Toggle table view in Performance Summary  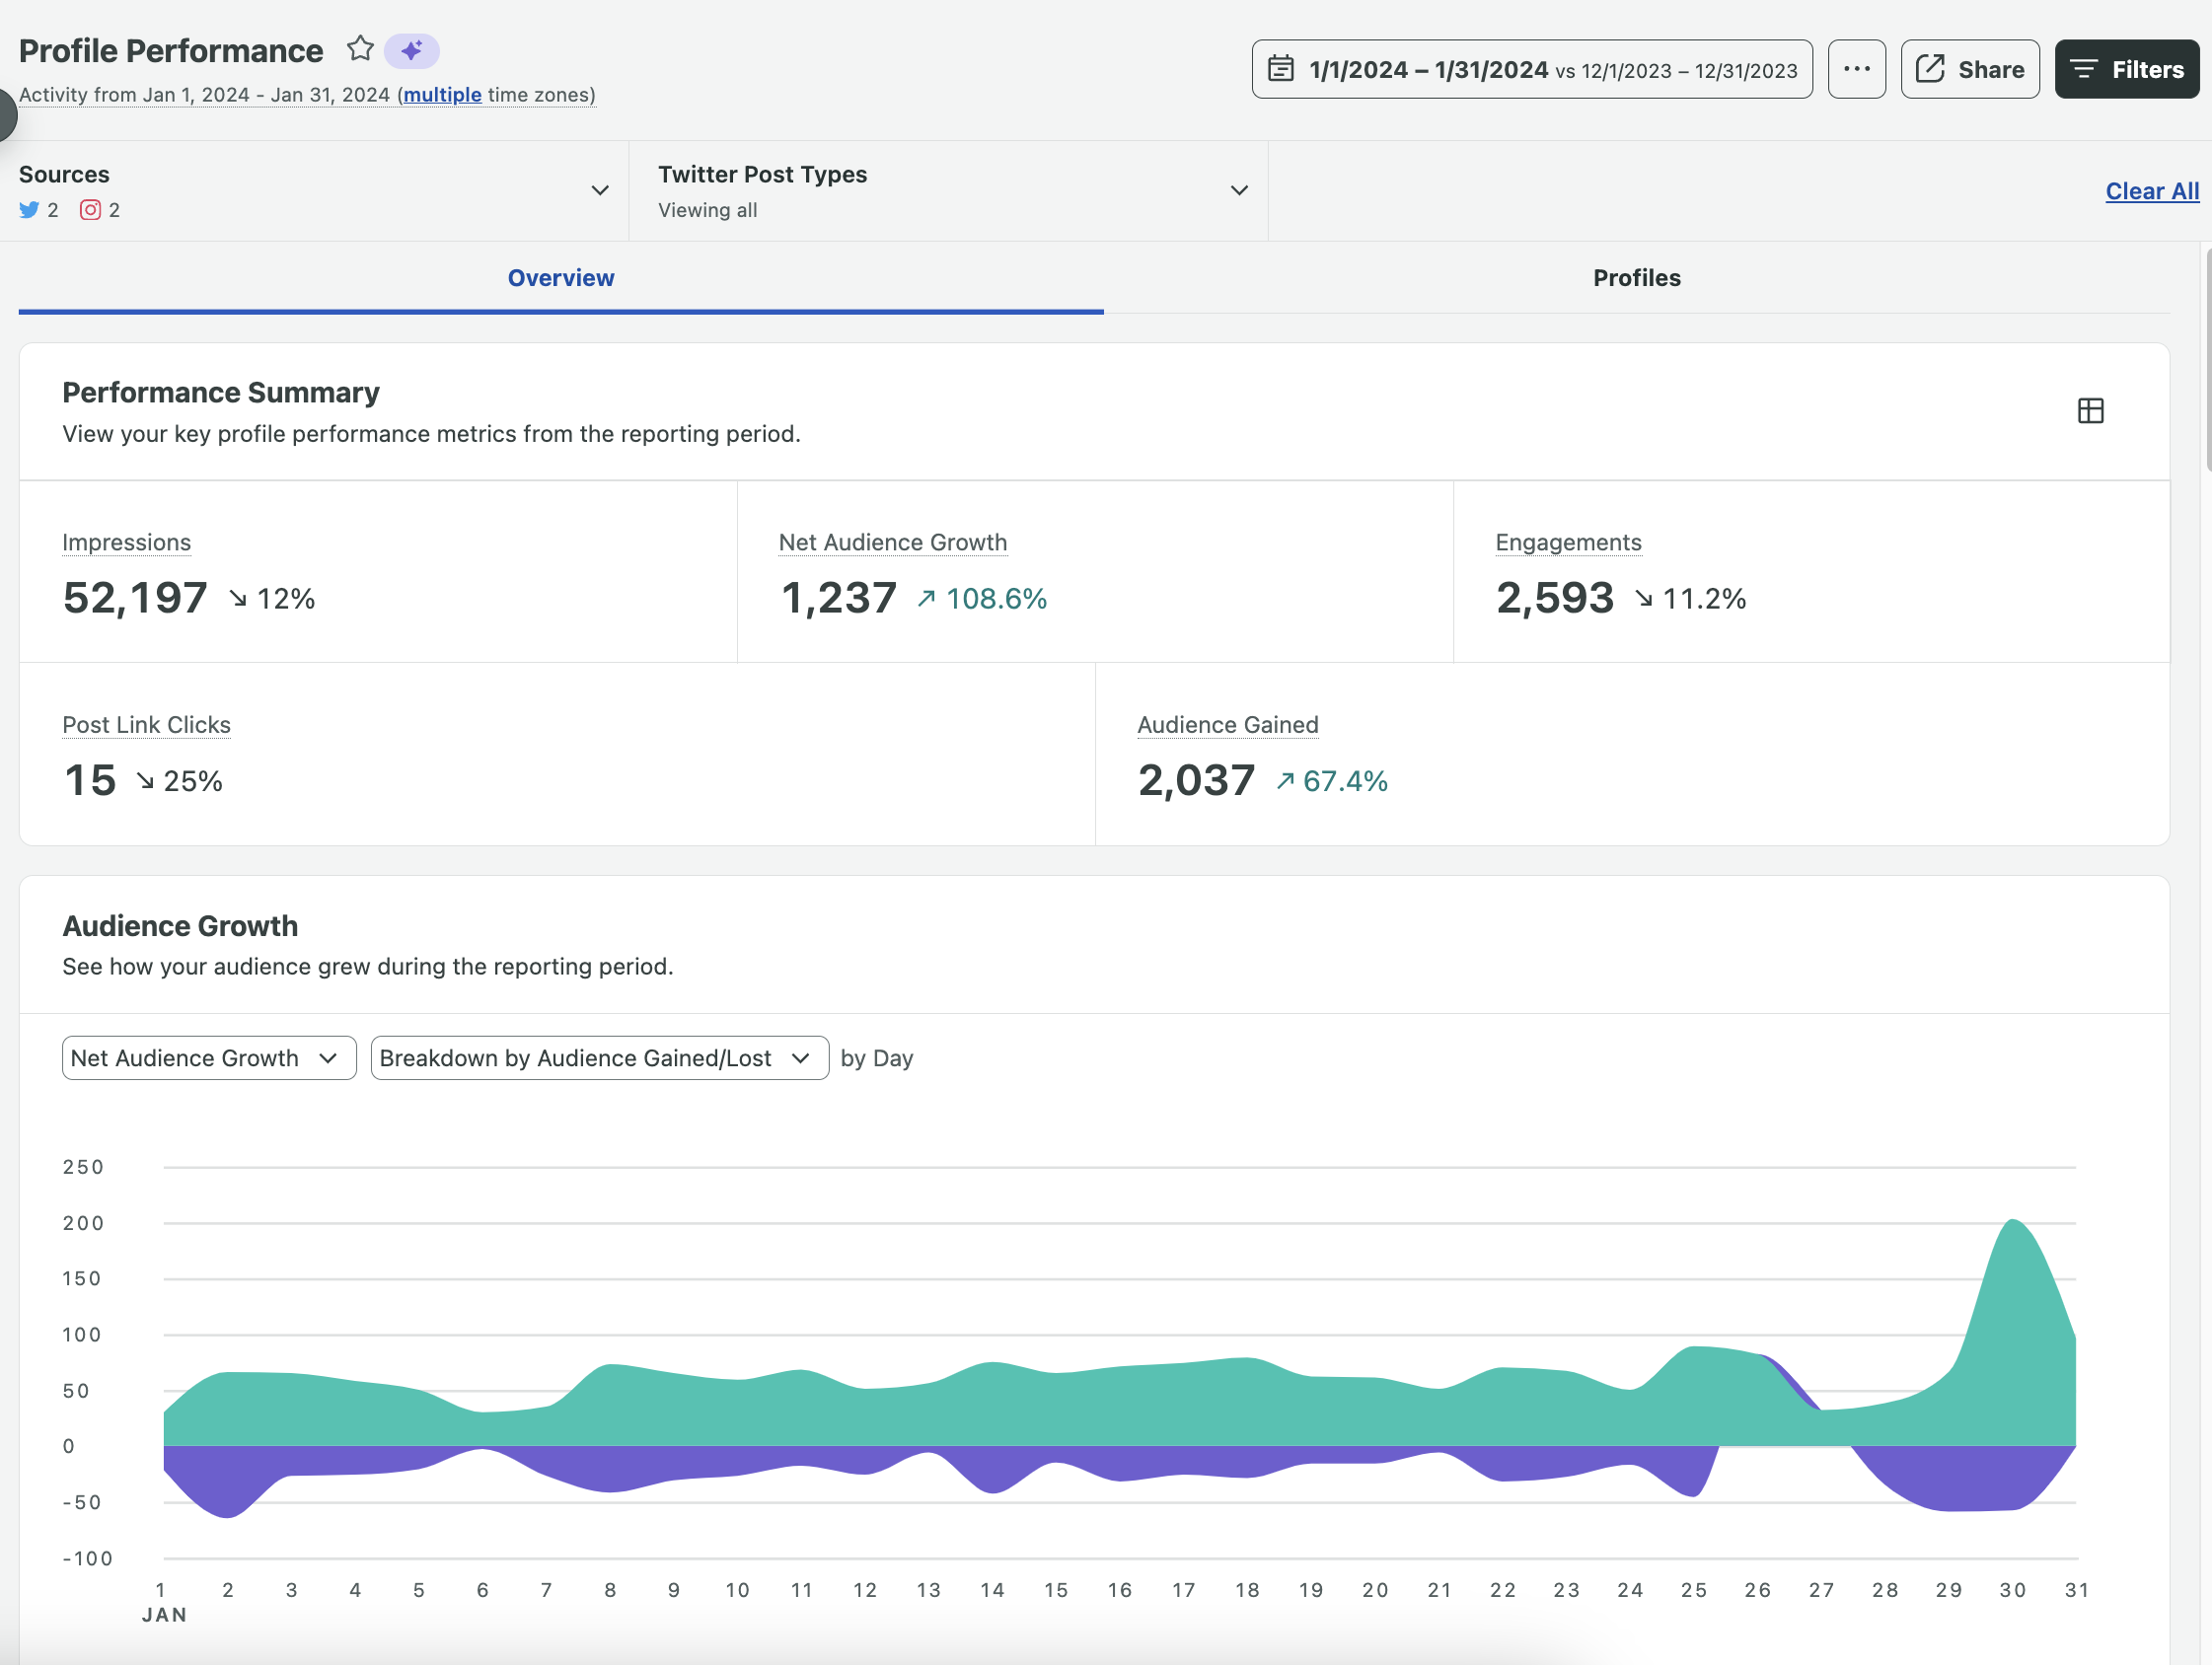pyautogui.click(x=2089, y=411)
